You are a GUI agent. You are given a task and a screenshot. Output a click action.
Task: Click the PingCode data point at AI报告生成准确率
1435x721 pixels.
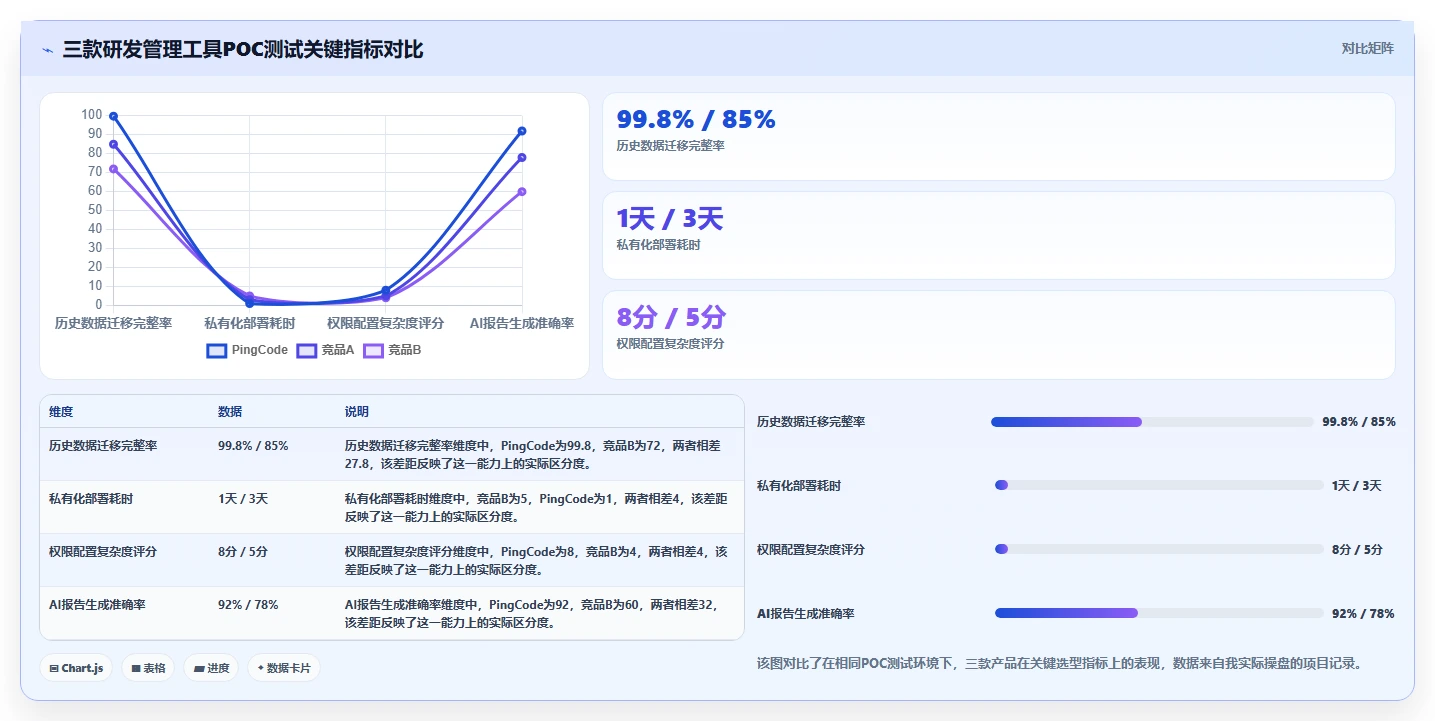(522, 131)
